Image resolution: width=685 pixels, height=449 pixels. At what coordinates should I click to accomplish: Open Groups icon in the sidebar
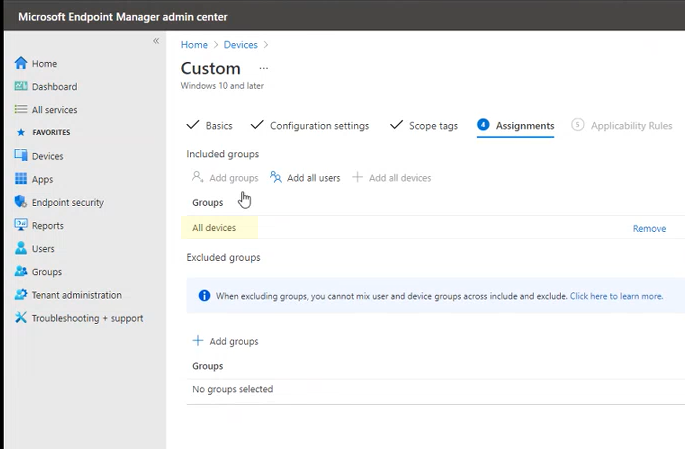pos(21,272)
